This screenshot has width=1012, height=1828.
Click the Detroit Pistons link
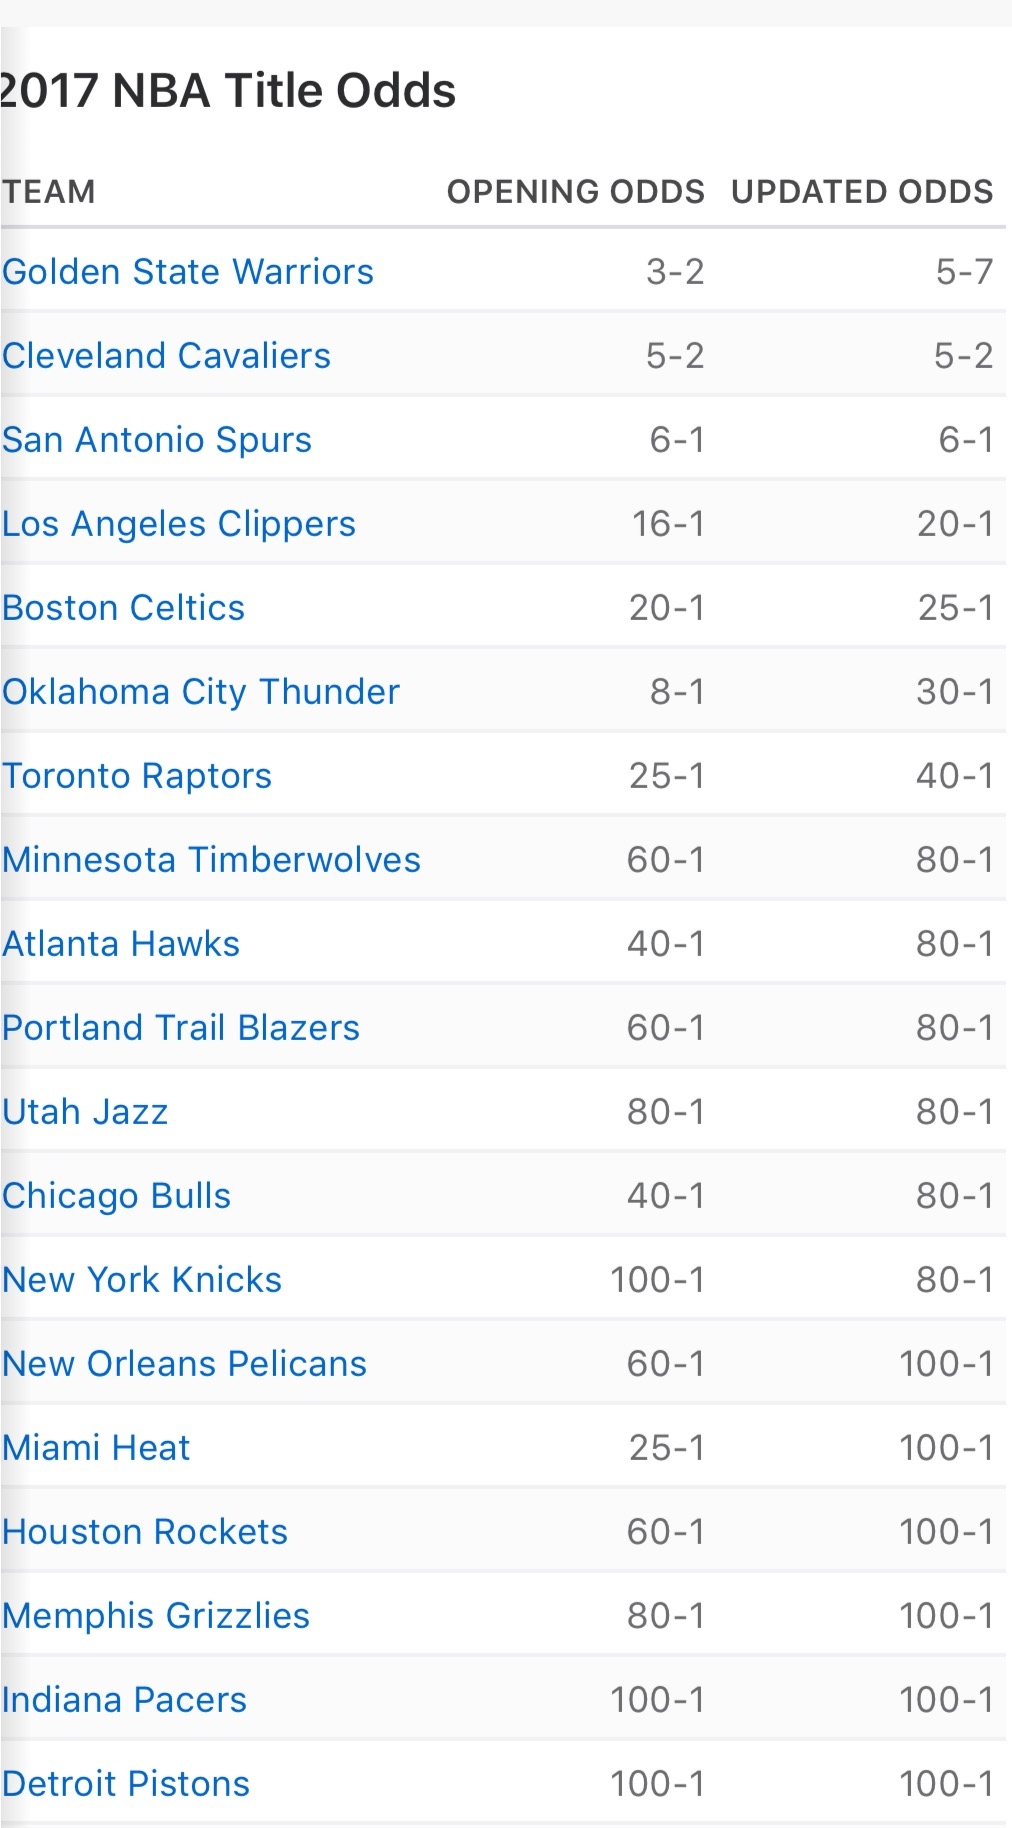(126, 1784)
